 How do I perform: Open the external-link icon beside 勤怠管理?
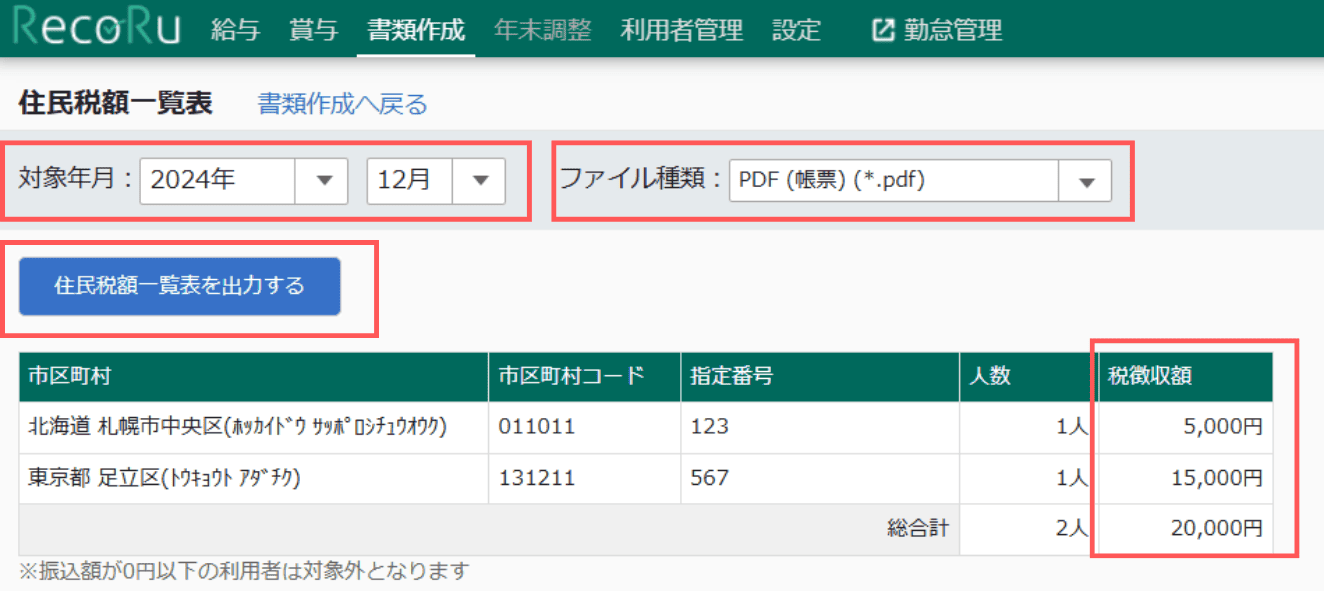point(883,30)
